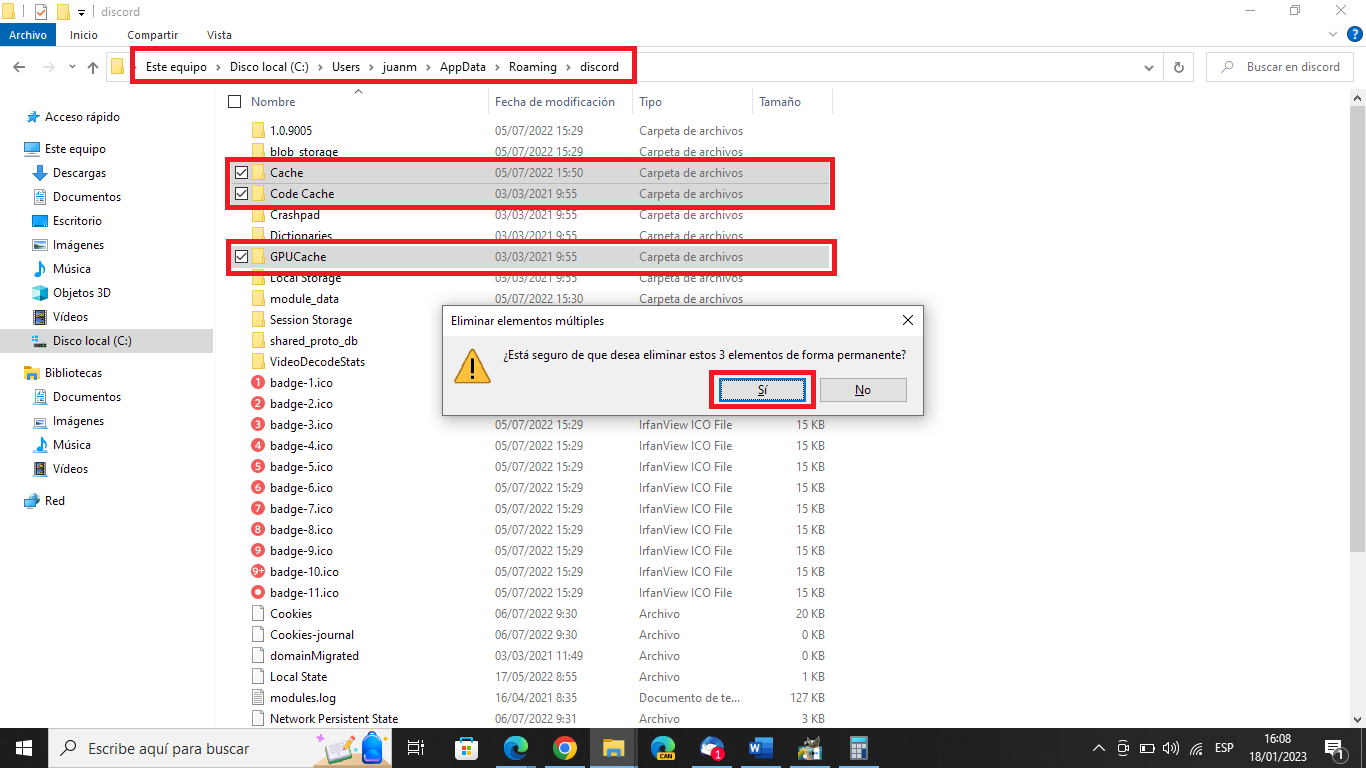Click the Descargas icon in the navigation pane
This screenshot has width=1366, height=768.
40,173
